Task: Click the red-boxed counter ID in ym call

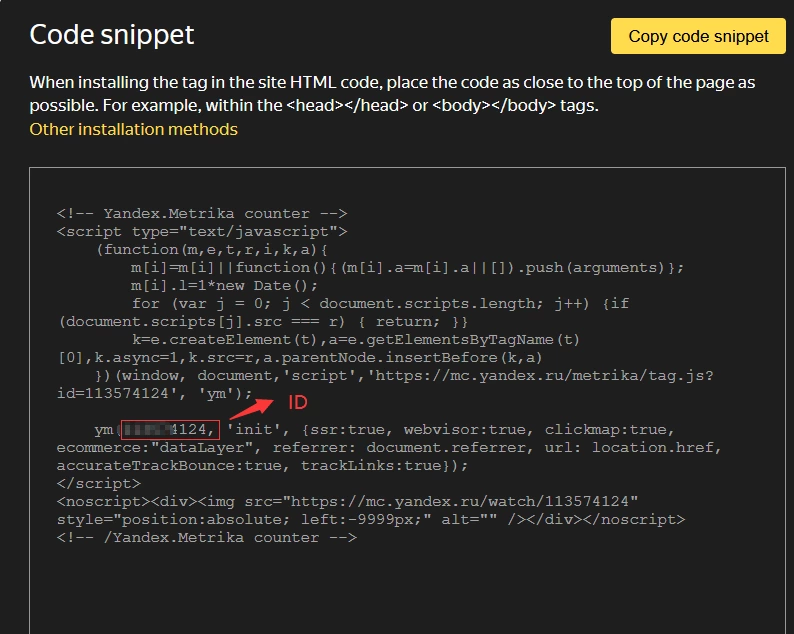Action: 170,429
